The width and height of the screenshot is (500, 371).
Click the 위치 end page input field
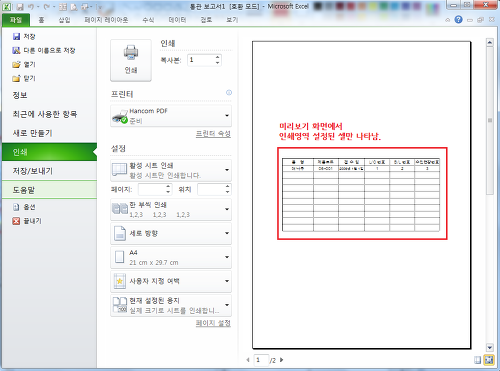tap(211, 189)
